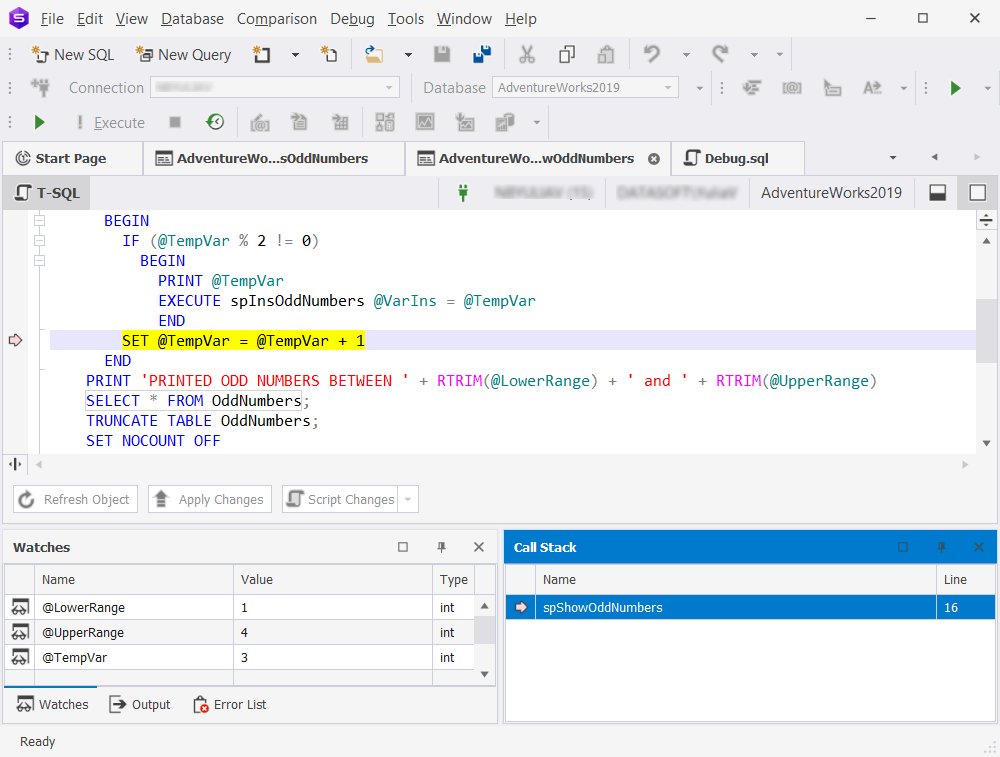Collapse the IF statement block
1000x757 pixels.
point(40,240)
